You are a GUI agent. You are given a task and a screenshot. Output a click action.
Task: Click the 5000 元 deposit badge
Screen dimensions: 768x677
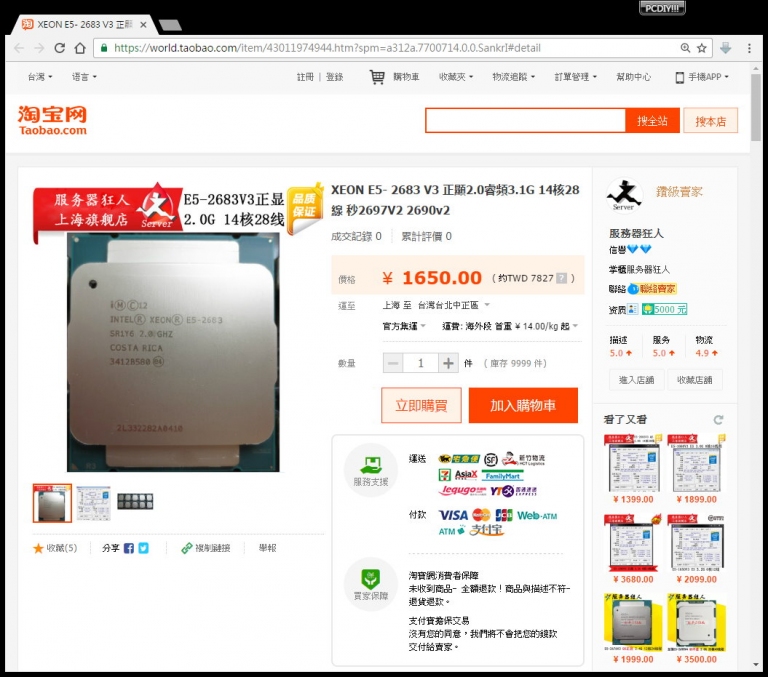click(x=665, y=310)
